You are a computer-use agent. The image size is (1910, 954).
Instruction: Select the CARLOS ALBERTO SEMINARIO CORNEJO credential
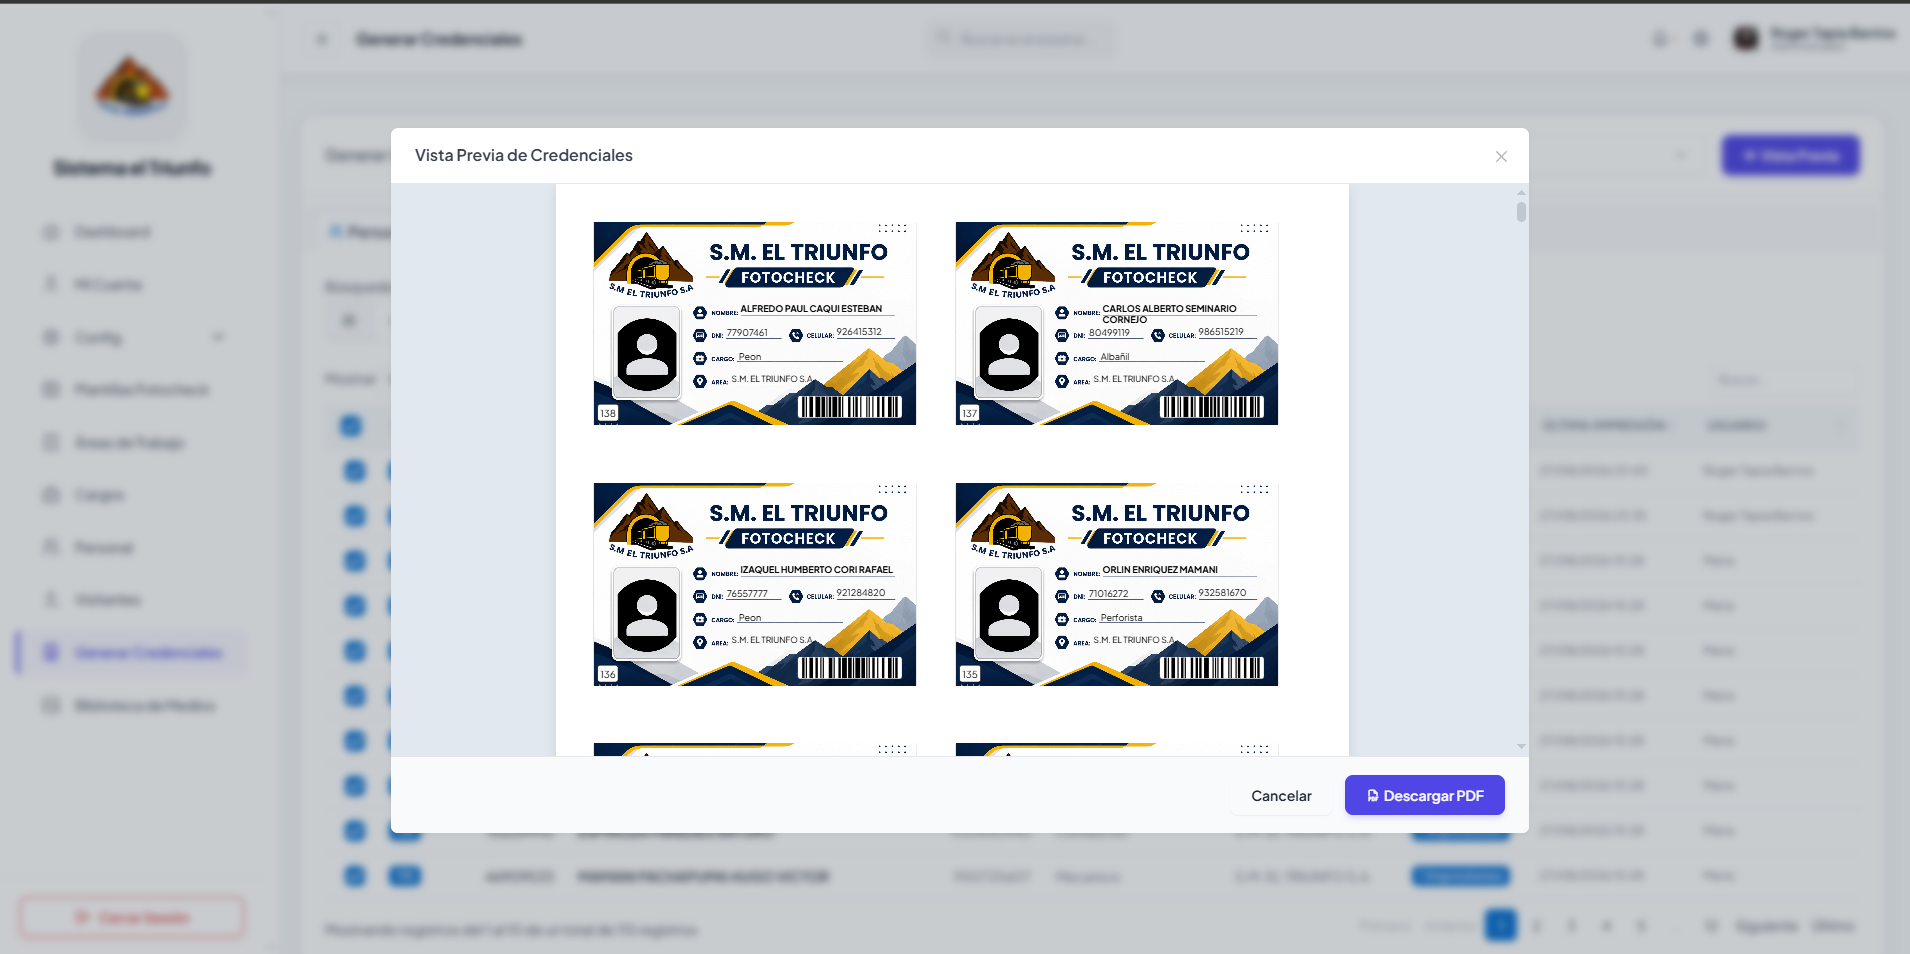click(x=1117, y=323)
